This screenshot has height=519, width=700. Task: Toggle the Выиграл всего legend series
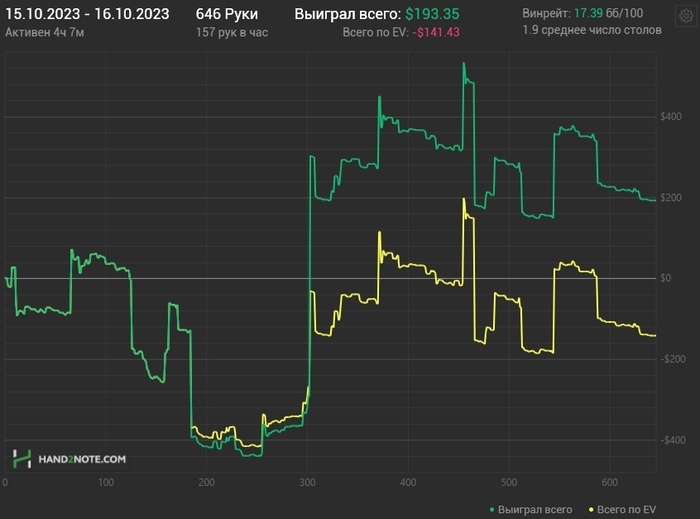click(535, 509)
